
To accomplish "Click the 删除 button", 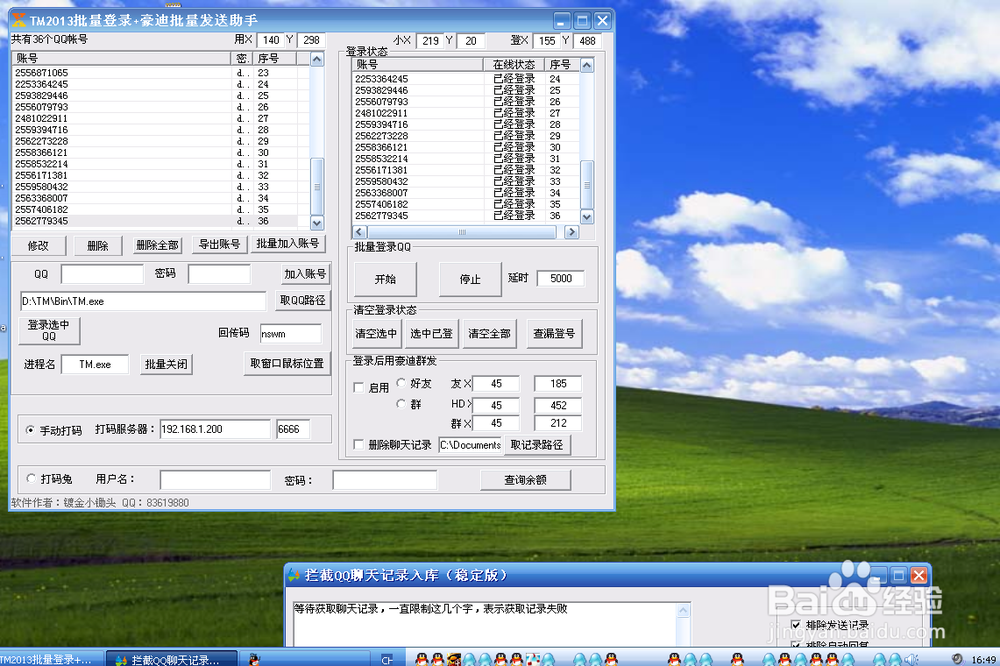I will pyautogui.click(x=98, y=246).
